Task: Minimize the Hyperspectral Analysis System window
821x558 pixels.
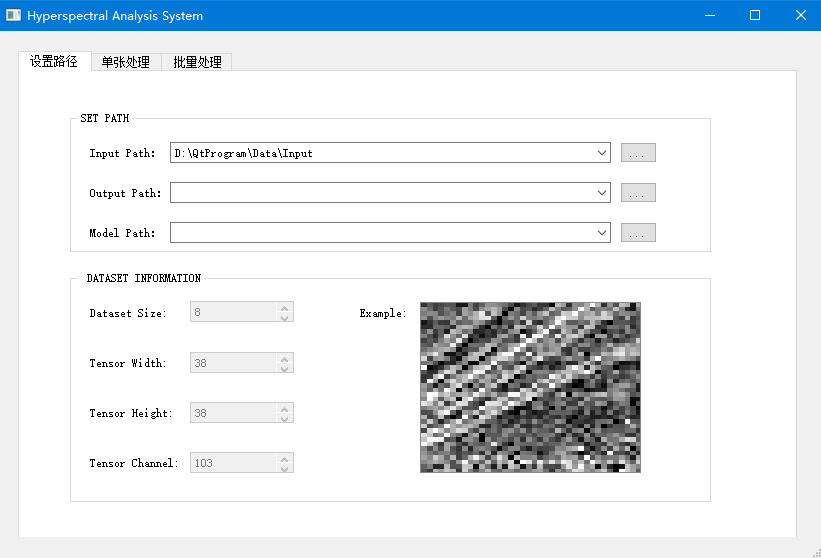Action: (x=710, y=15)
